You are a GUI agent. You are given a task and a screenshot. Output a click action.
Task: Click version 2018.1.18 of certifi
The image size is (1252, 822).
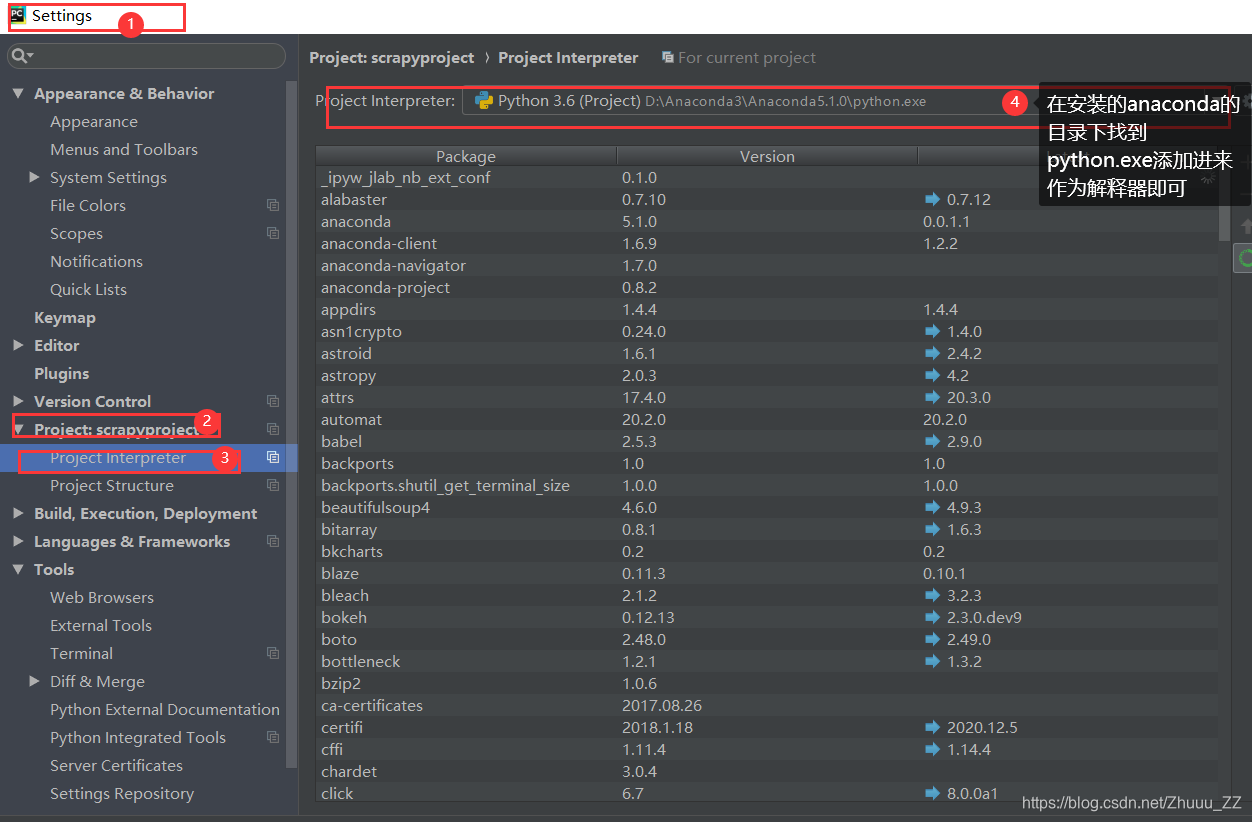[657, 727]
